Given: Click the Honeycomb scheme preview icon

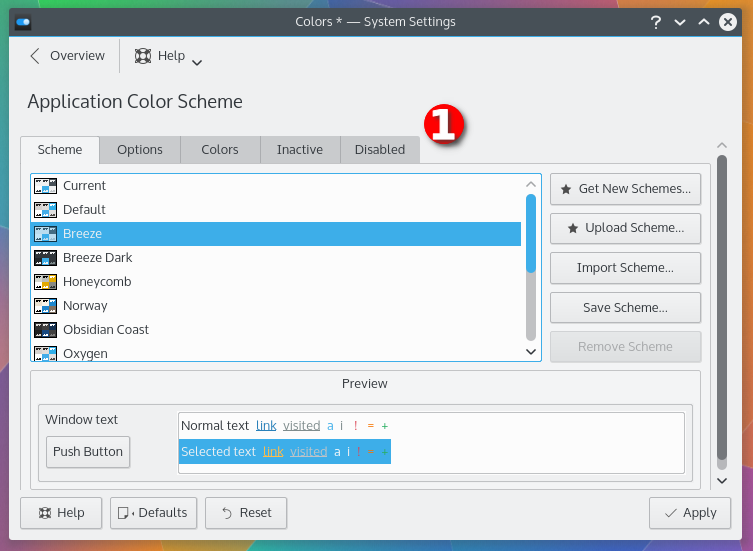Looking at the screenshot, I should [45, 282].
